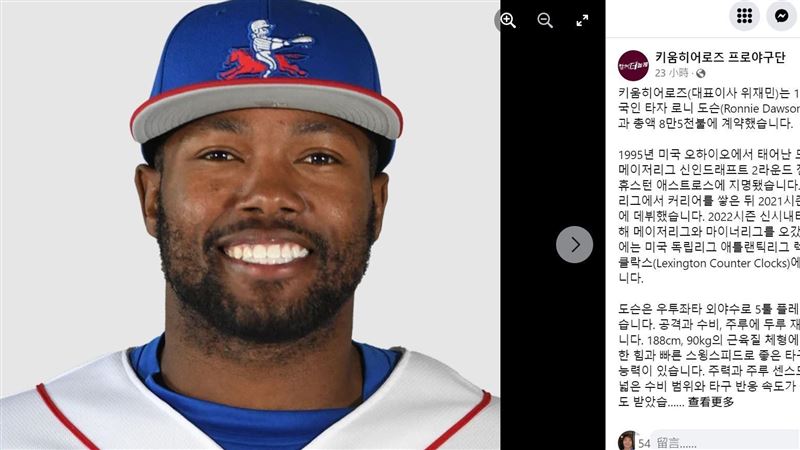Viewport: 800px width, 450px height.
Task: Open the 23 小時 post timestamp
Action: tap(671, 73)
